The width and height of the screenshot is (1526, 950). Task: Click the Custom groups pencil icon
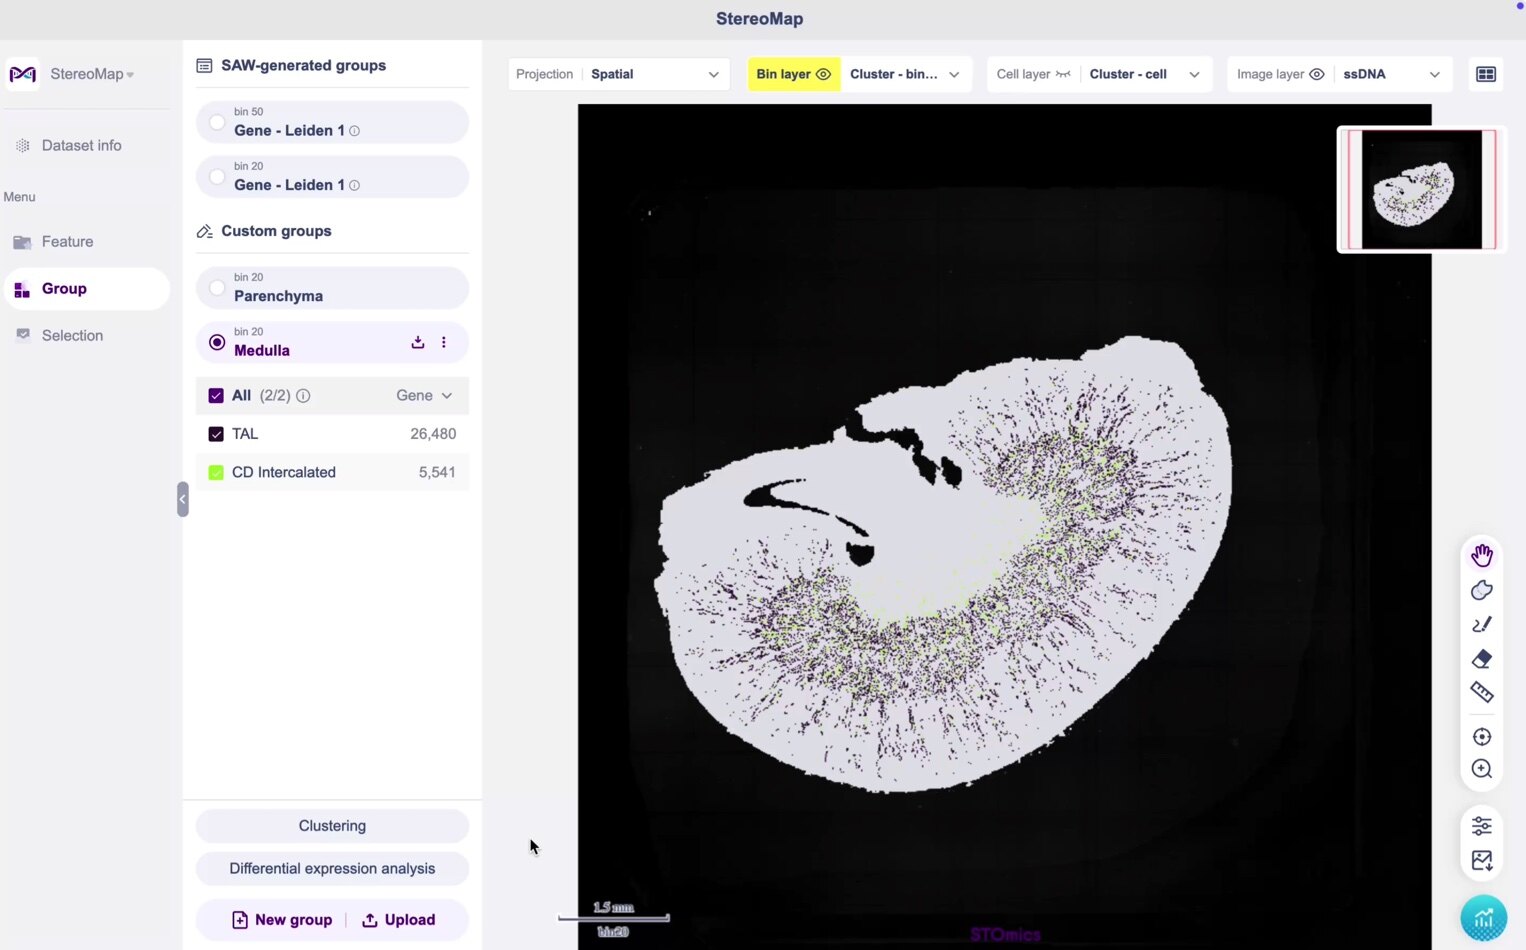click(x=204, y=231)
